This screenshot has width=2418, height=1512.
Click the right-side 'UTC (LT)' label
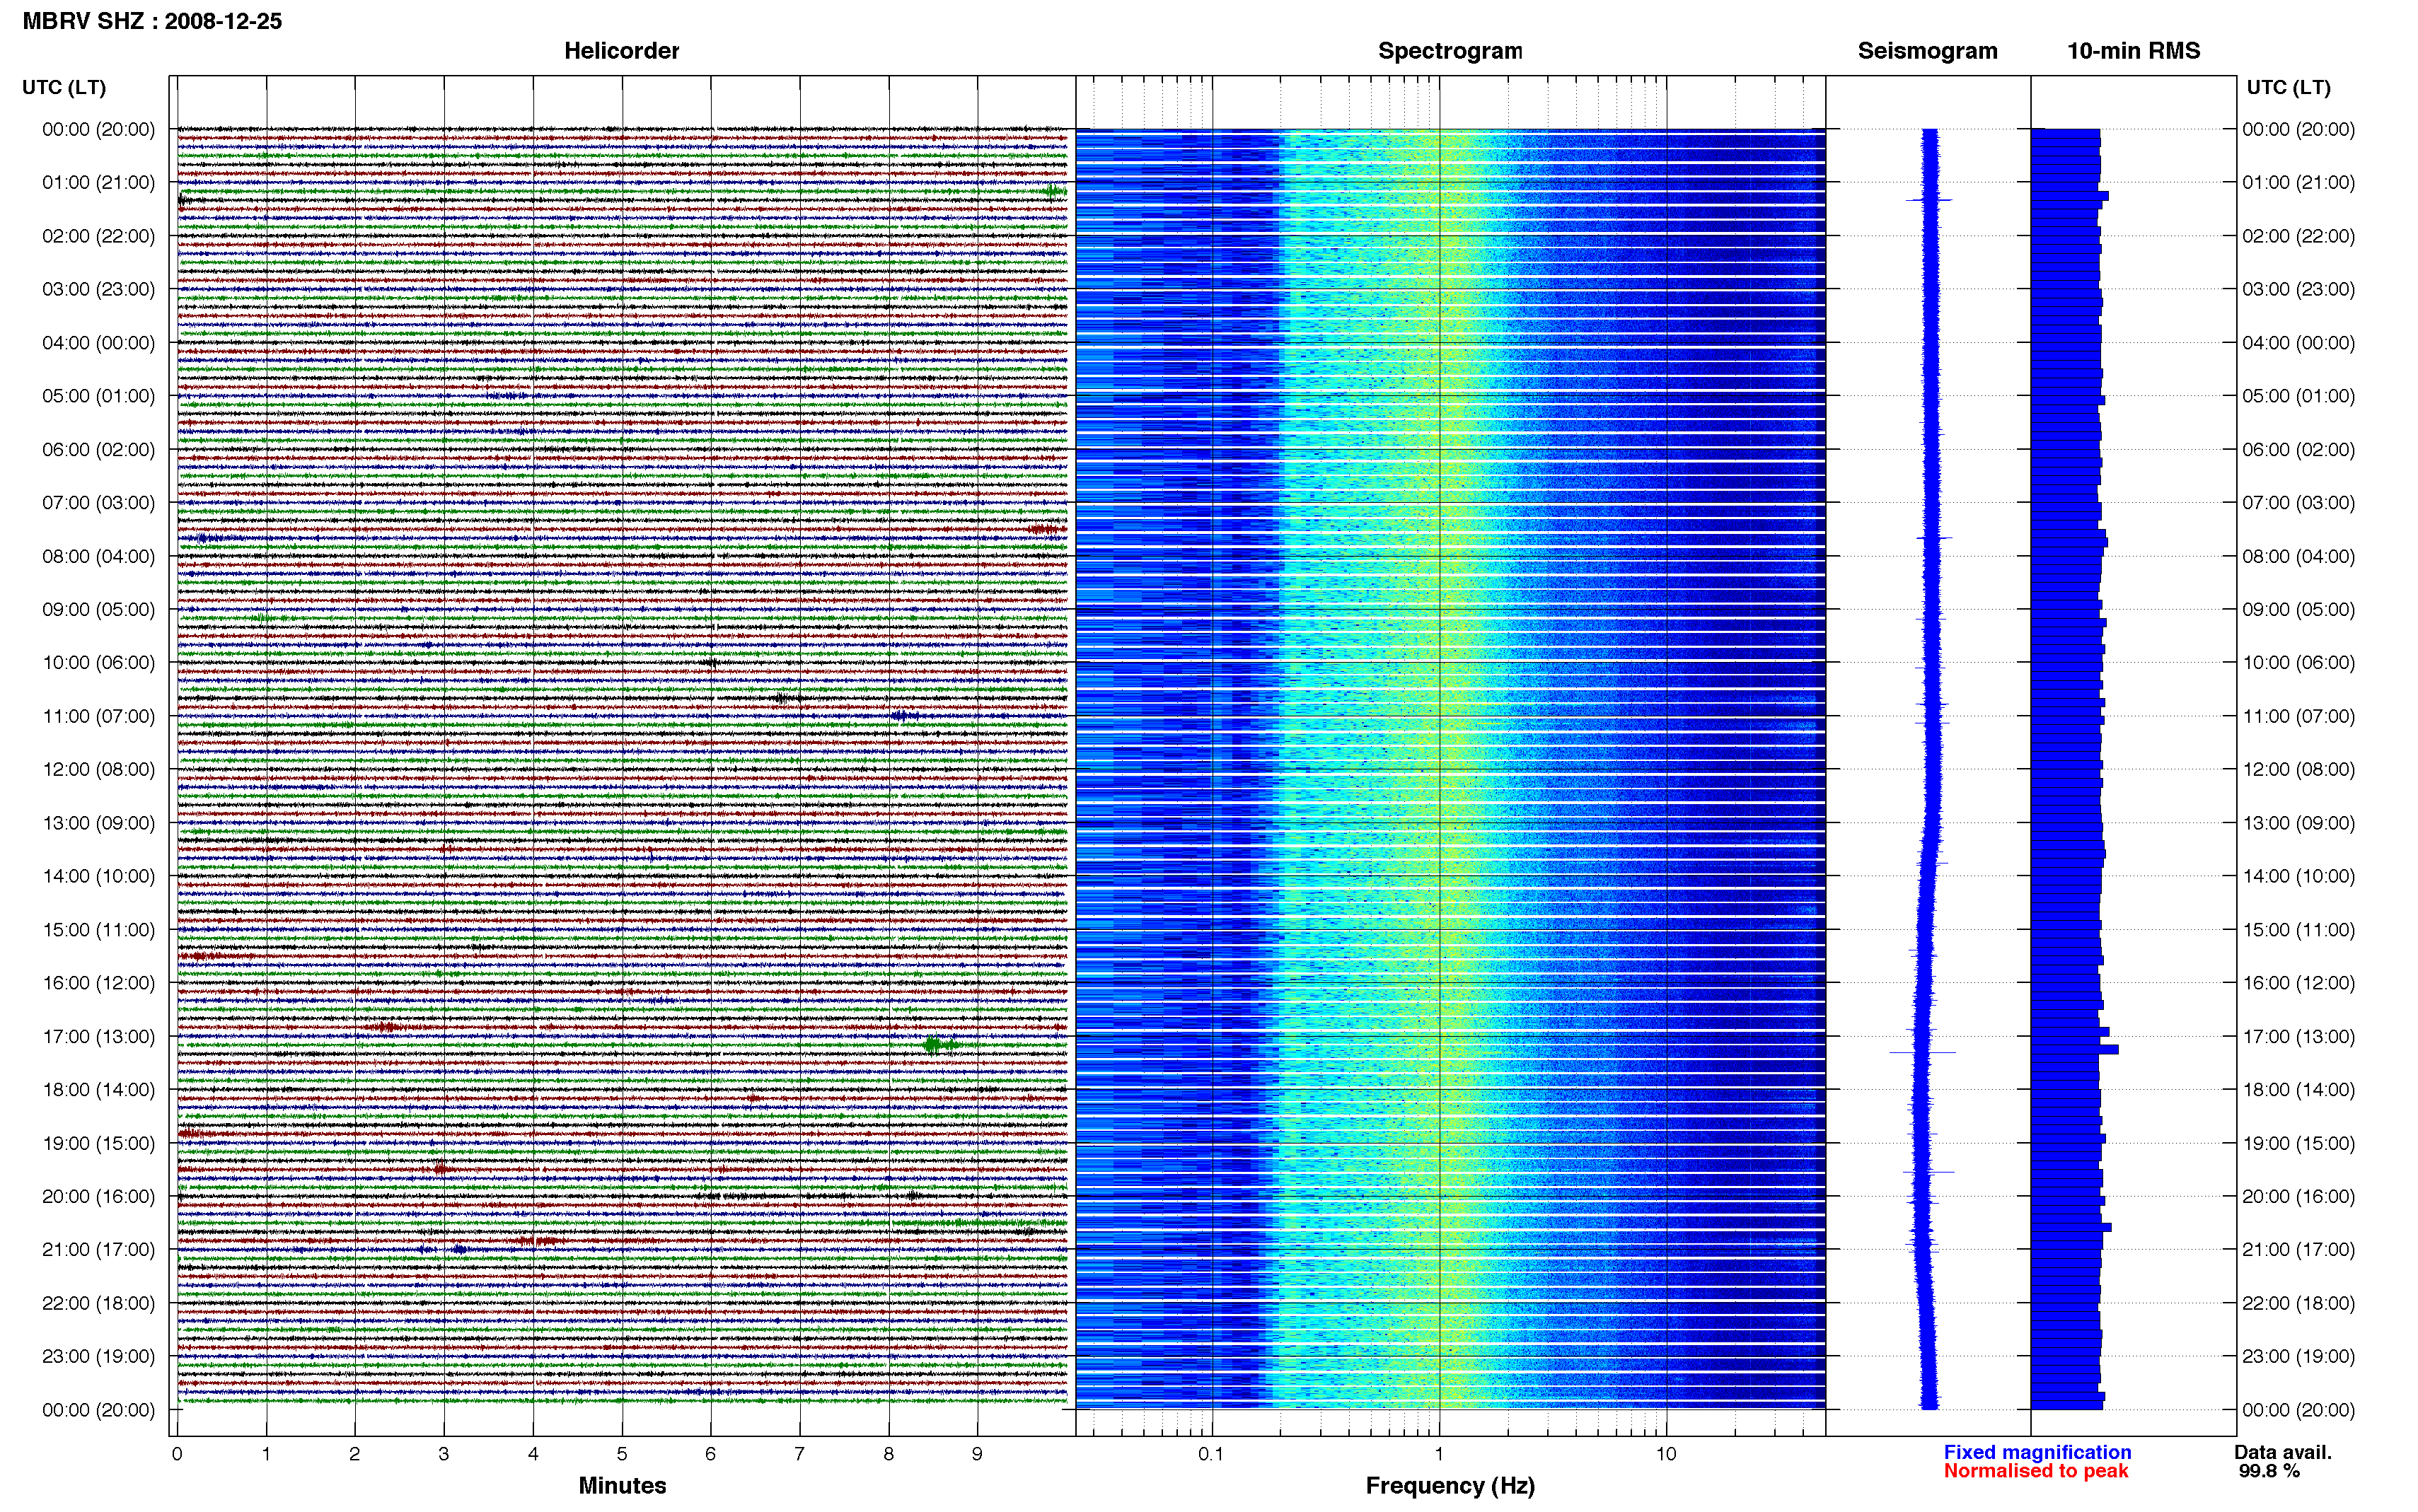click(x=2288, y=88)
